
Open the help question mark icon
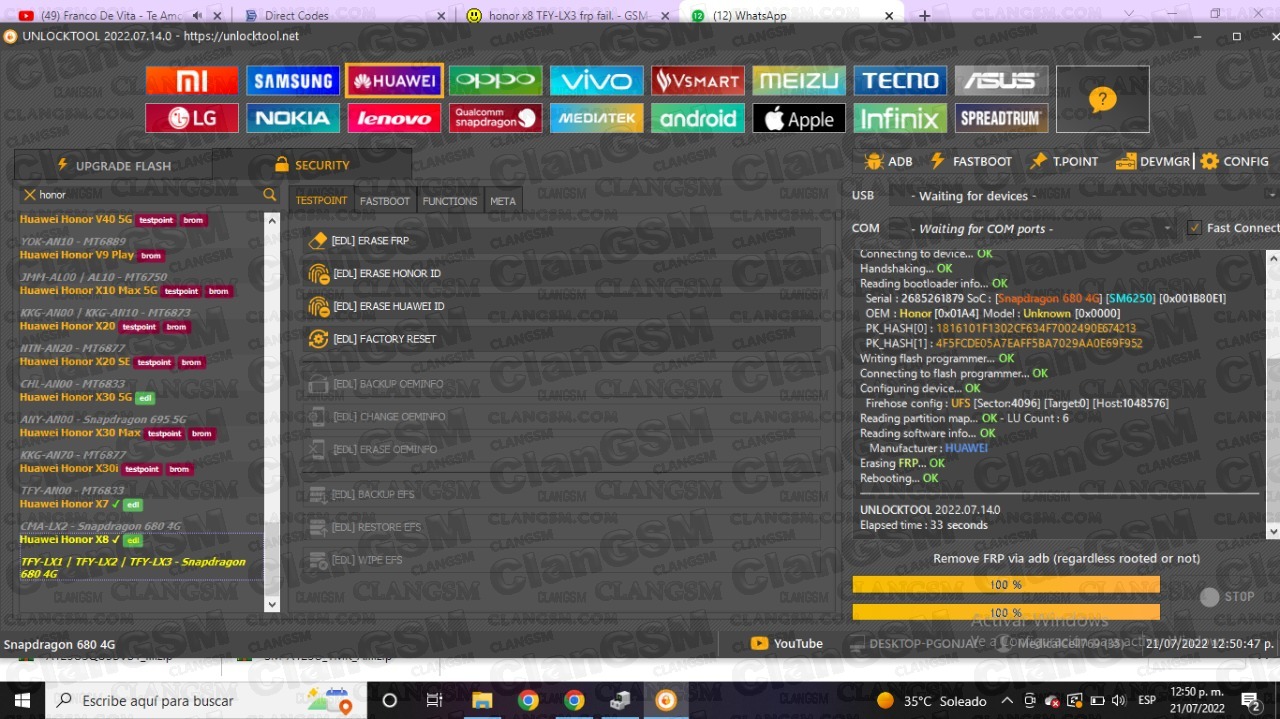pyautogui.click(x=1102, y=99)
